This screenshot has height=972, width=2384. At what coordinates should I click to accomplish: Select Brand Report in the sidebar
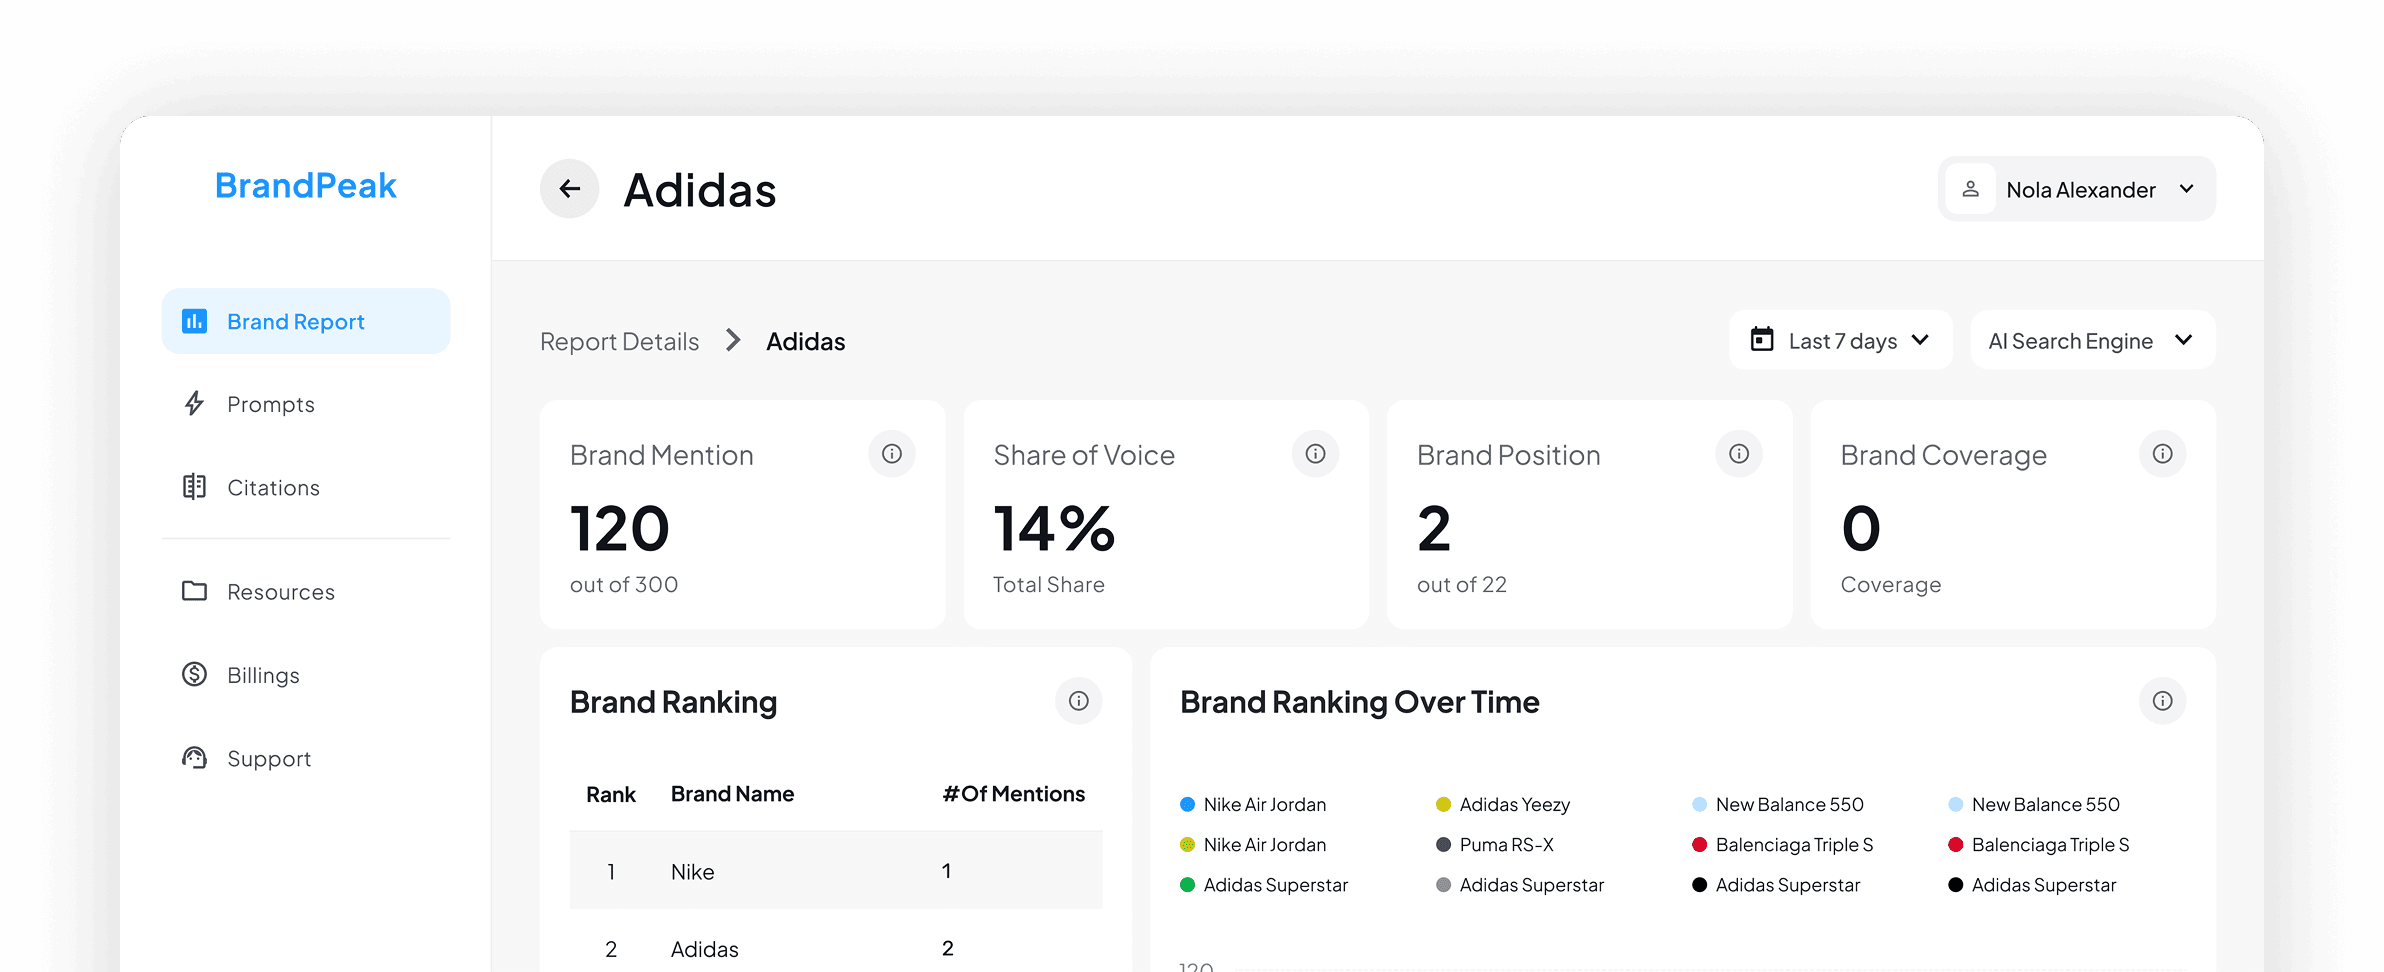(x=295, y=321)
